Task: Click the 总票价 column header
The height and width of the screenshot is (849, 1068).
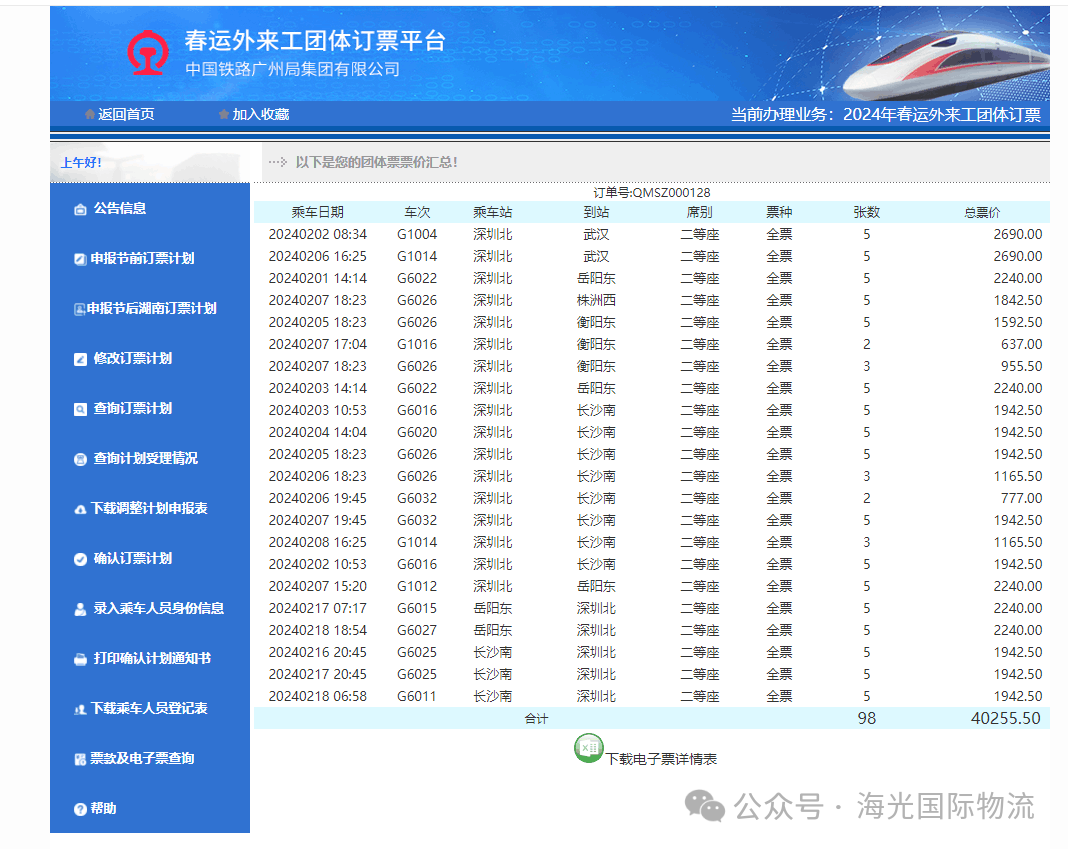Action: [981, 212]
